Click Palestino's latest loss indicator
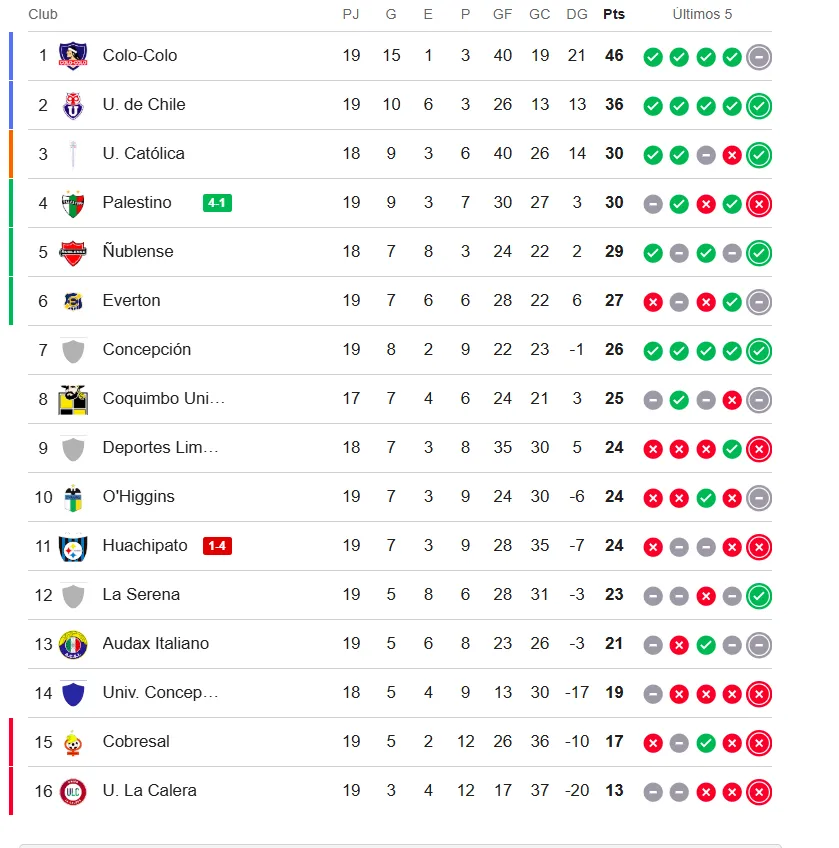839x848 pixels. [759, 204]
